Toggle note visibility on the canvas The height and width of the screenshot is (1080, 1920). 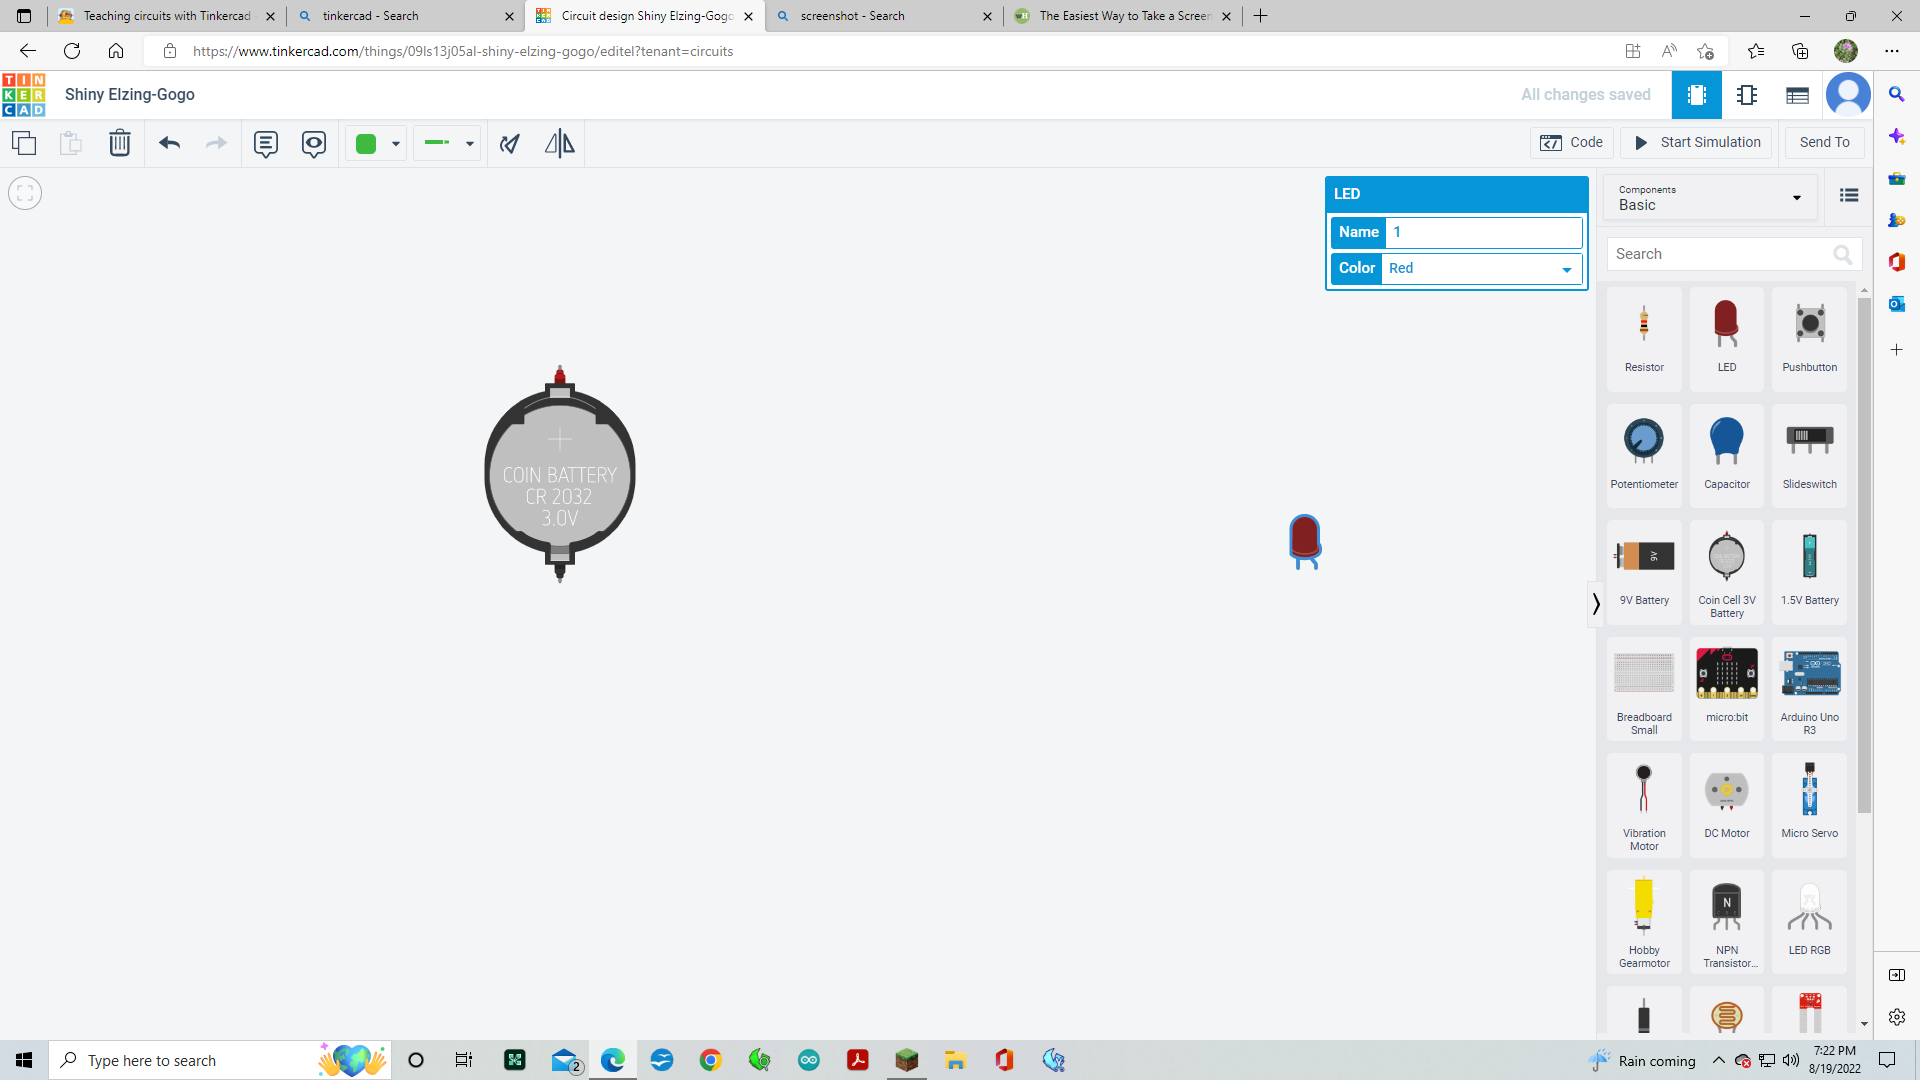(314, 143)
